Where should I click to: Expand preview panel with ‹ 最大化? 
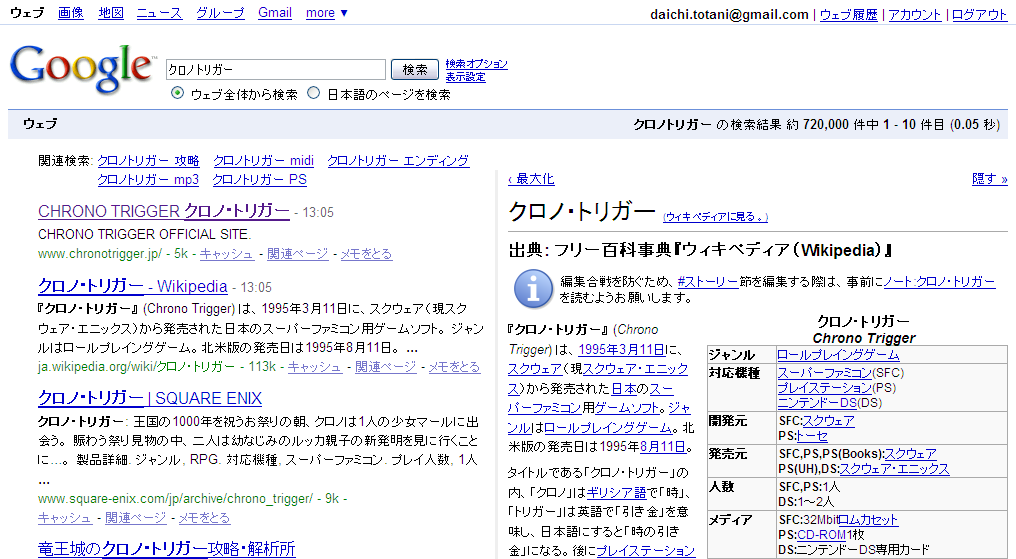[531, 179]
